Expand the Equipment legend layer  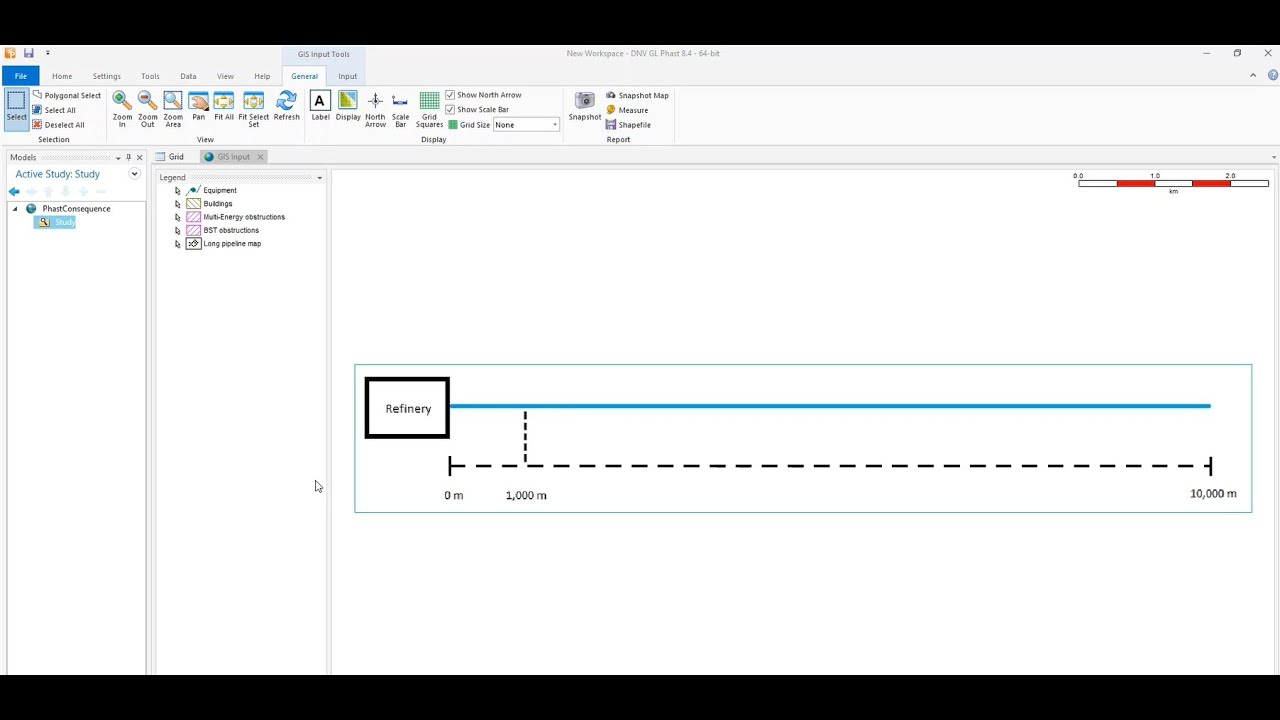(178, 190)
